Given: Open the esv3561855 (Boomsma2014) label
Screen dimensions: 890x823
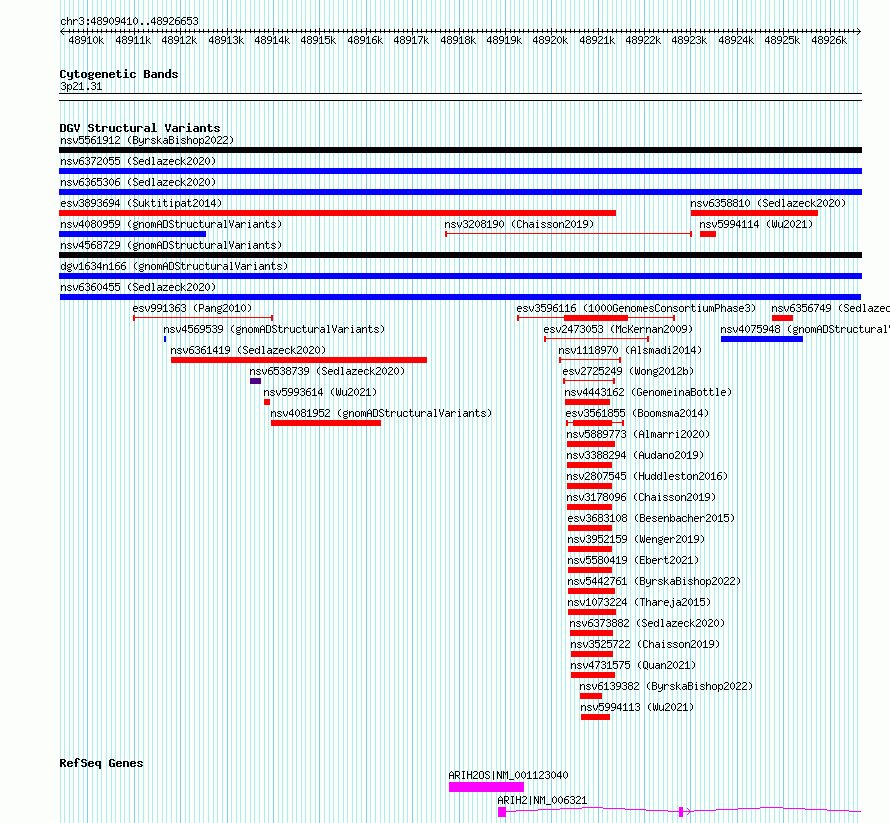Looking at the screenshot, I should coord(637,413).
